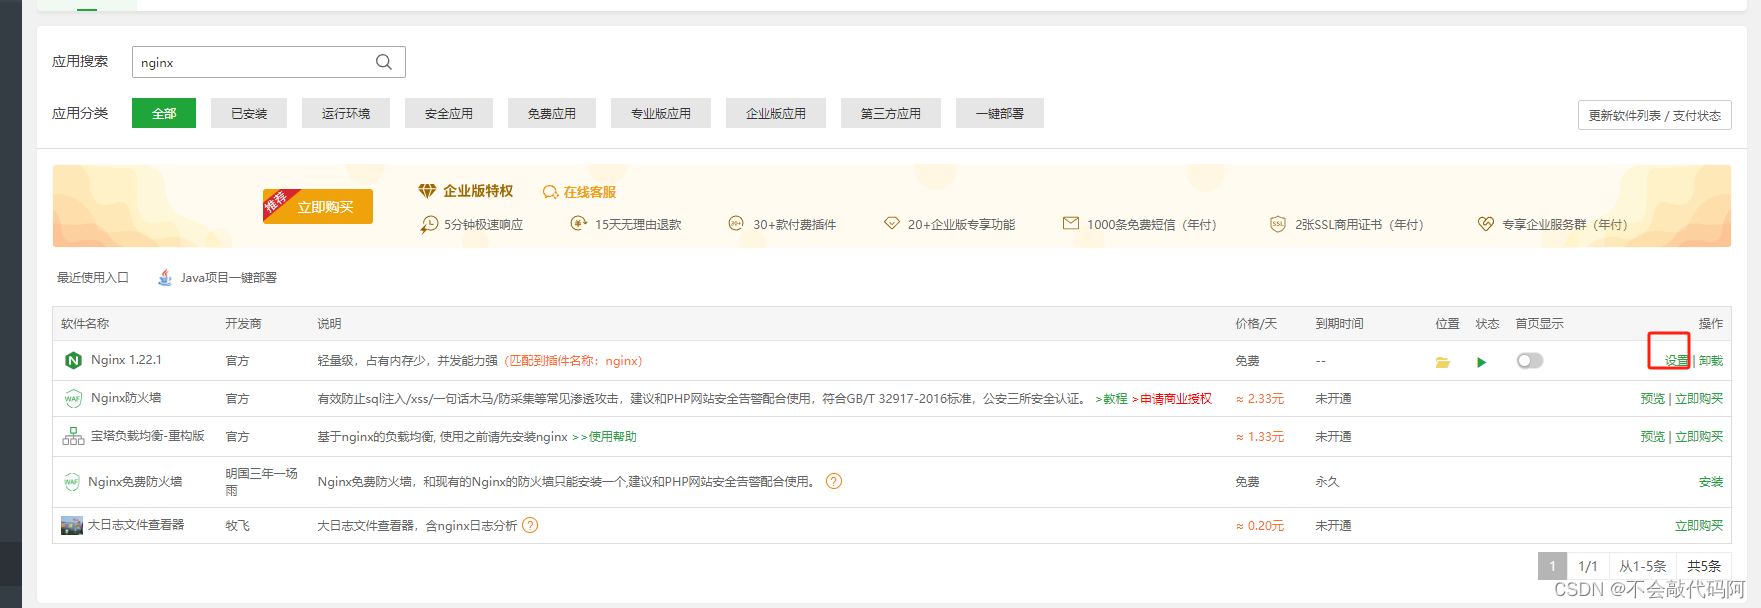Click the 立即购买 banner button
The height and width of the screenshot is (608, 1761).
[x=318, y=206]
